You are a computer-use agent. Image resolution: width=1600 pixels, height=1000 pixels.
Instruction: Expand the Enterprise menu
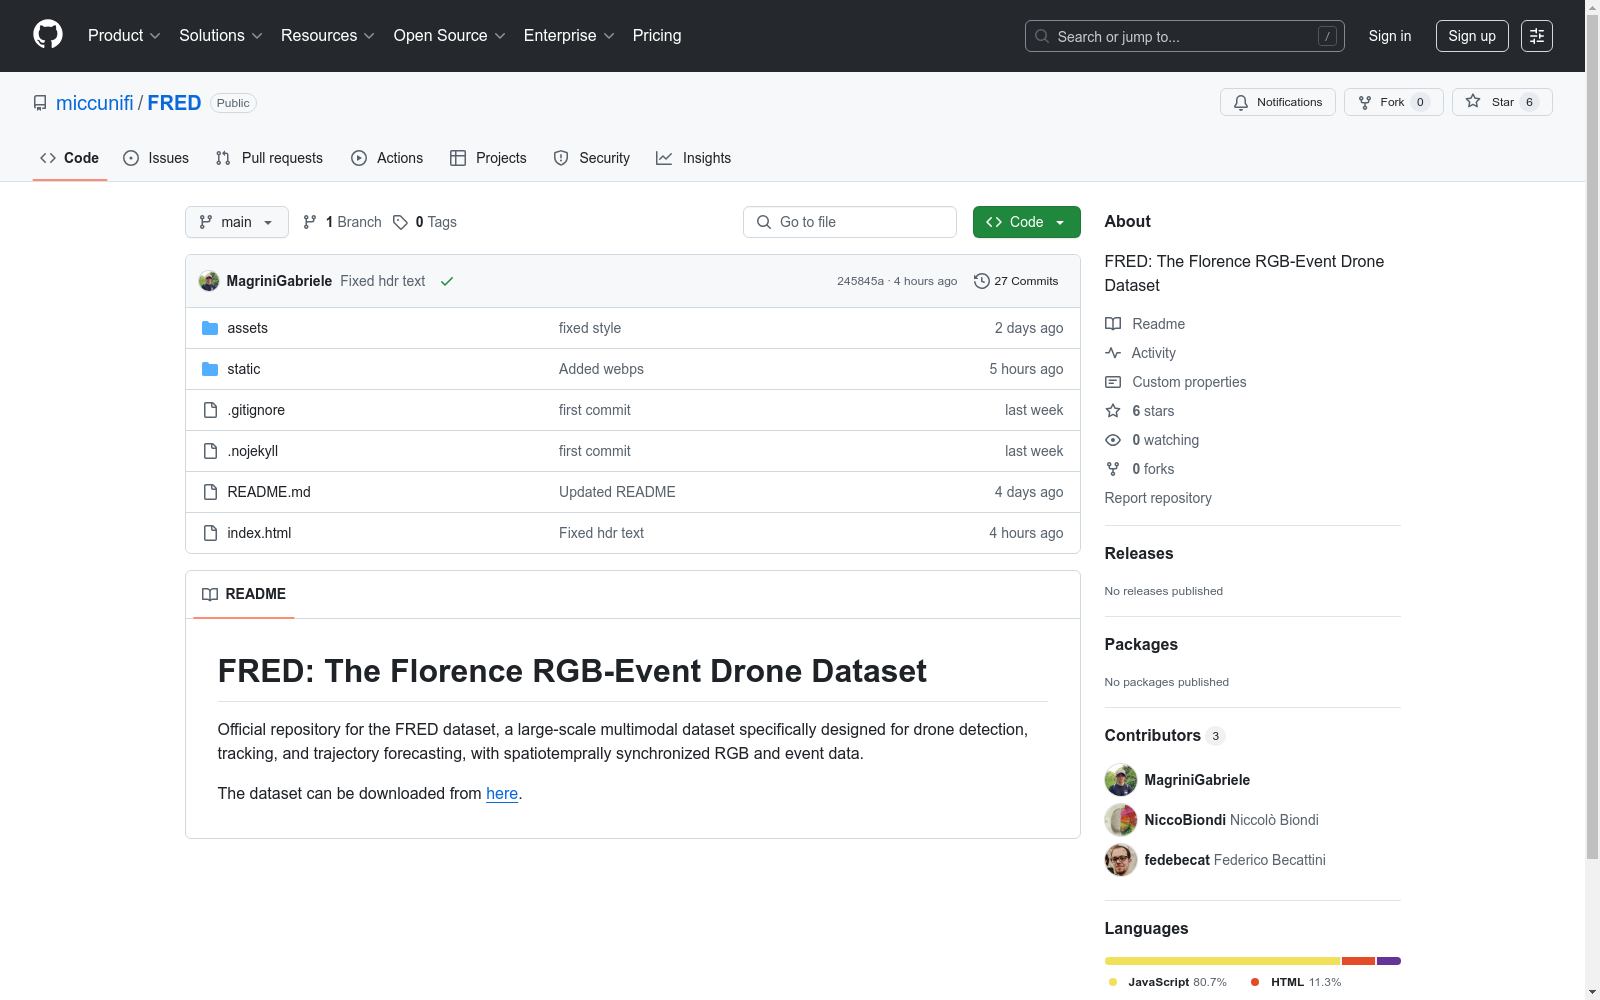tap(569, 36)
